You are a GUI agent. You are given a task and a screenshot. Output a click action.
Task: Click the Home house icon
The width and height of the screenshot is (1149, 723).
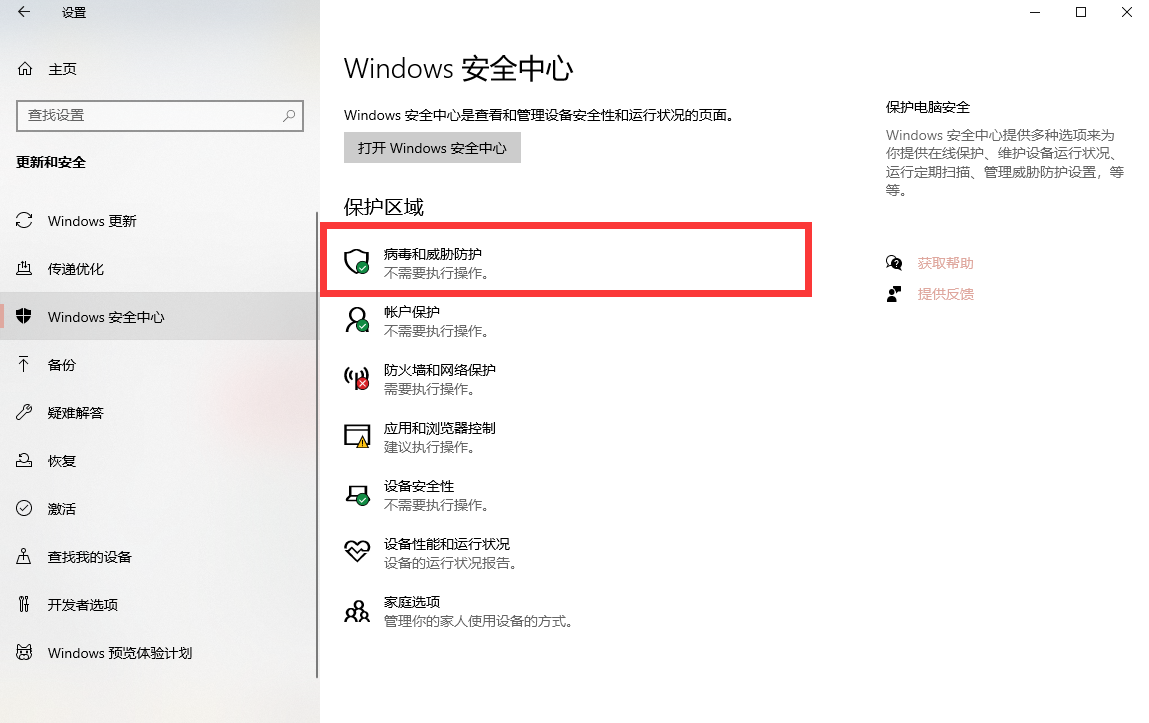pyautogui.click(x=25, y=69)
